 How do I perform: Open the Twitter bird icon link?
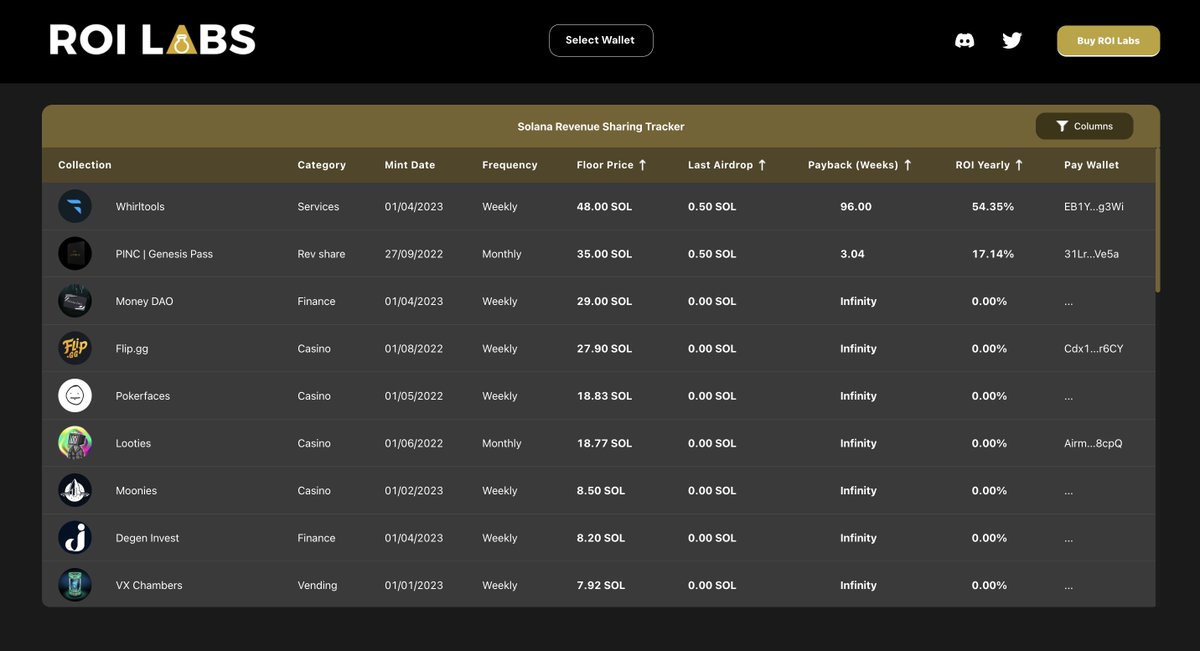point(1012,41)
